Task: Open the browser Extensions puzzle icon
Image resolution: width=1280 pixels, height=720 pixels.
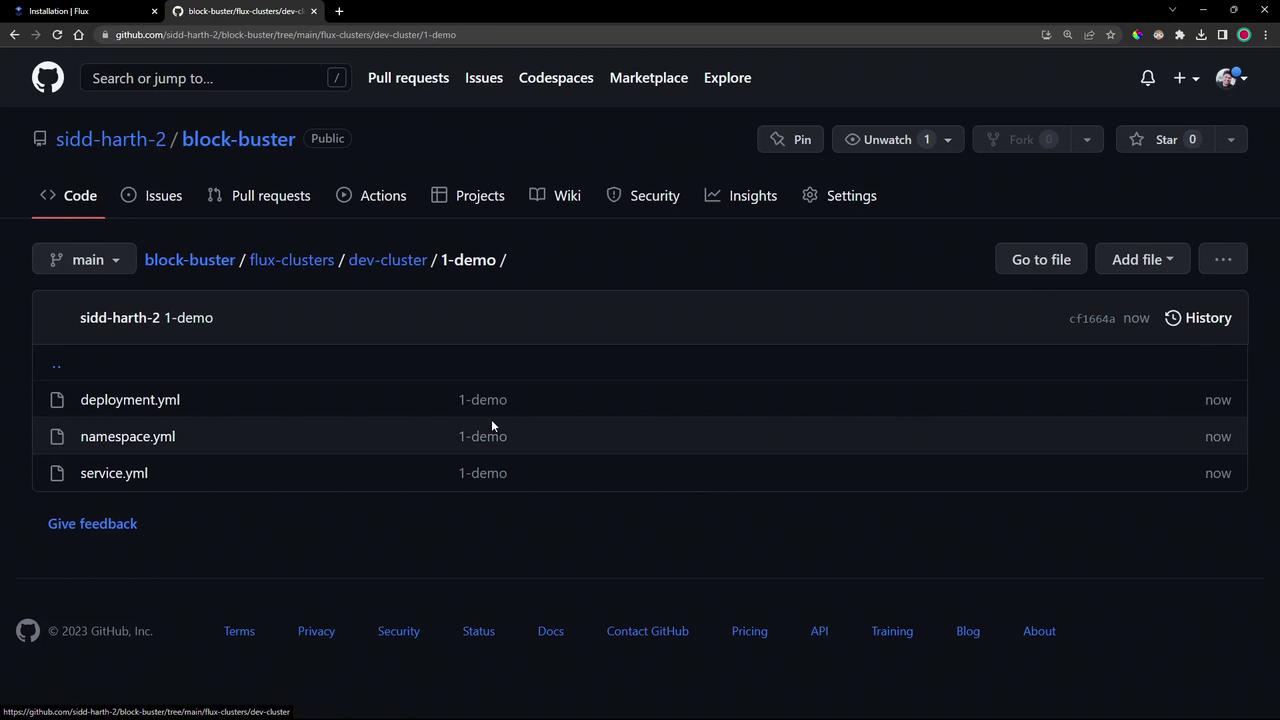Action: tap(1180, 35)
